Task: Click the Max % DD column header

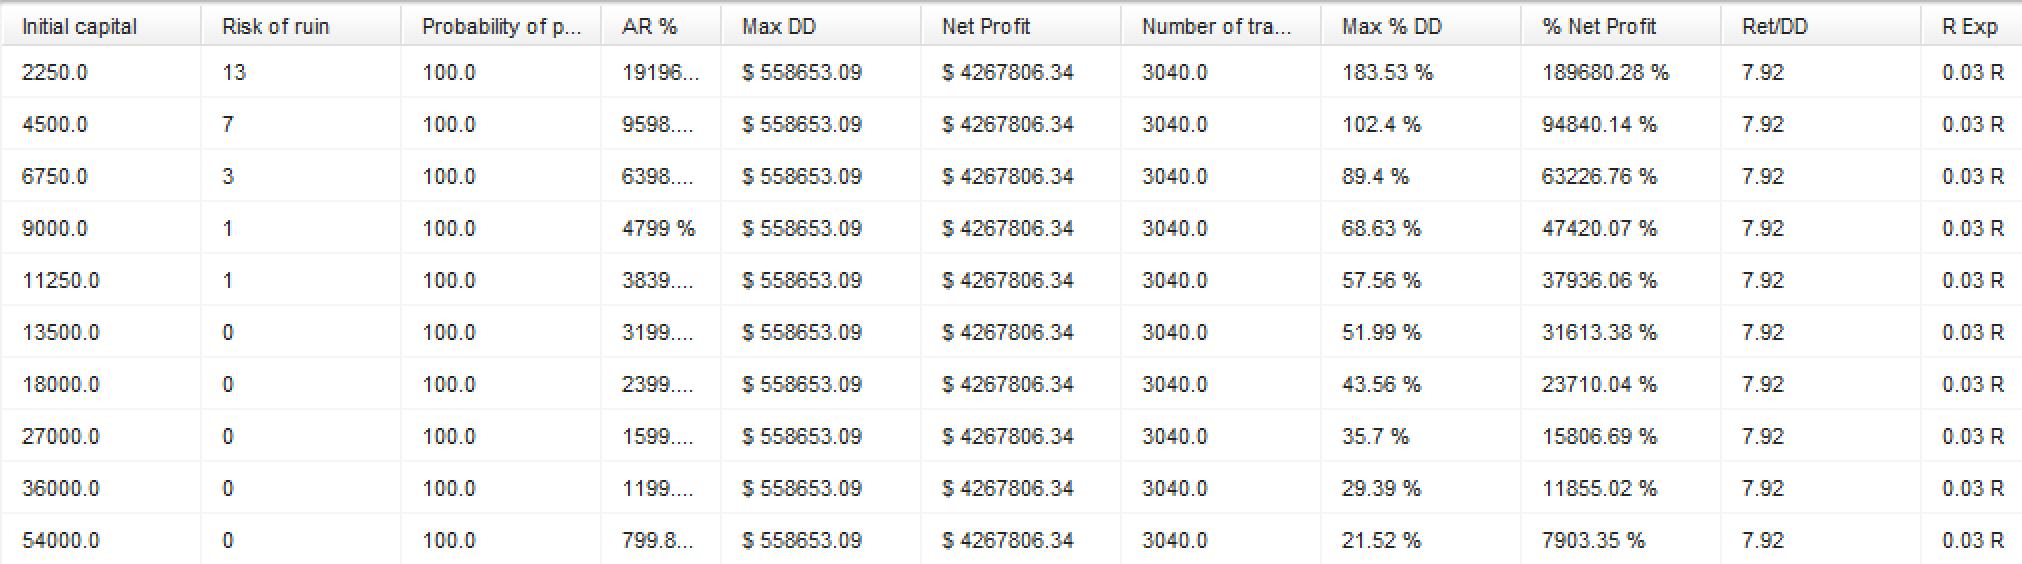Action: (x=1420, y=27)
